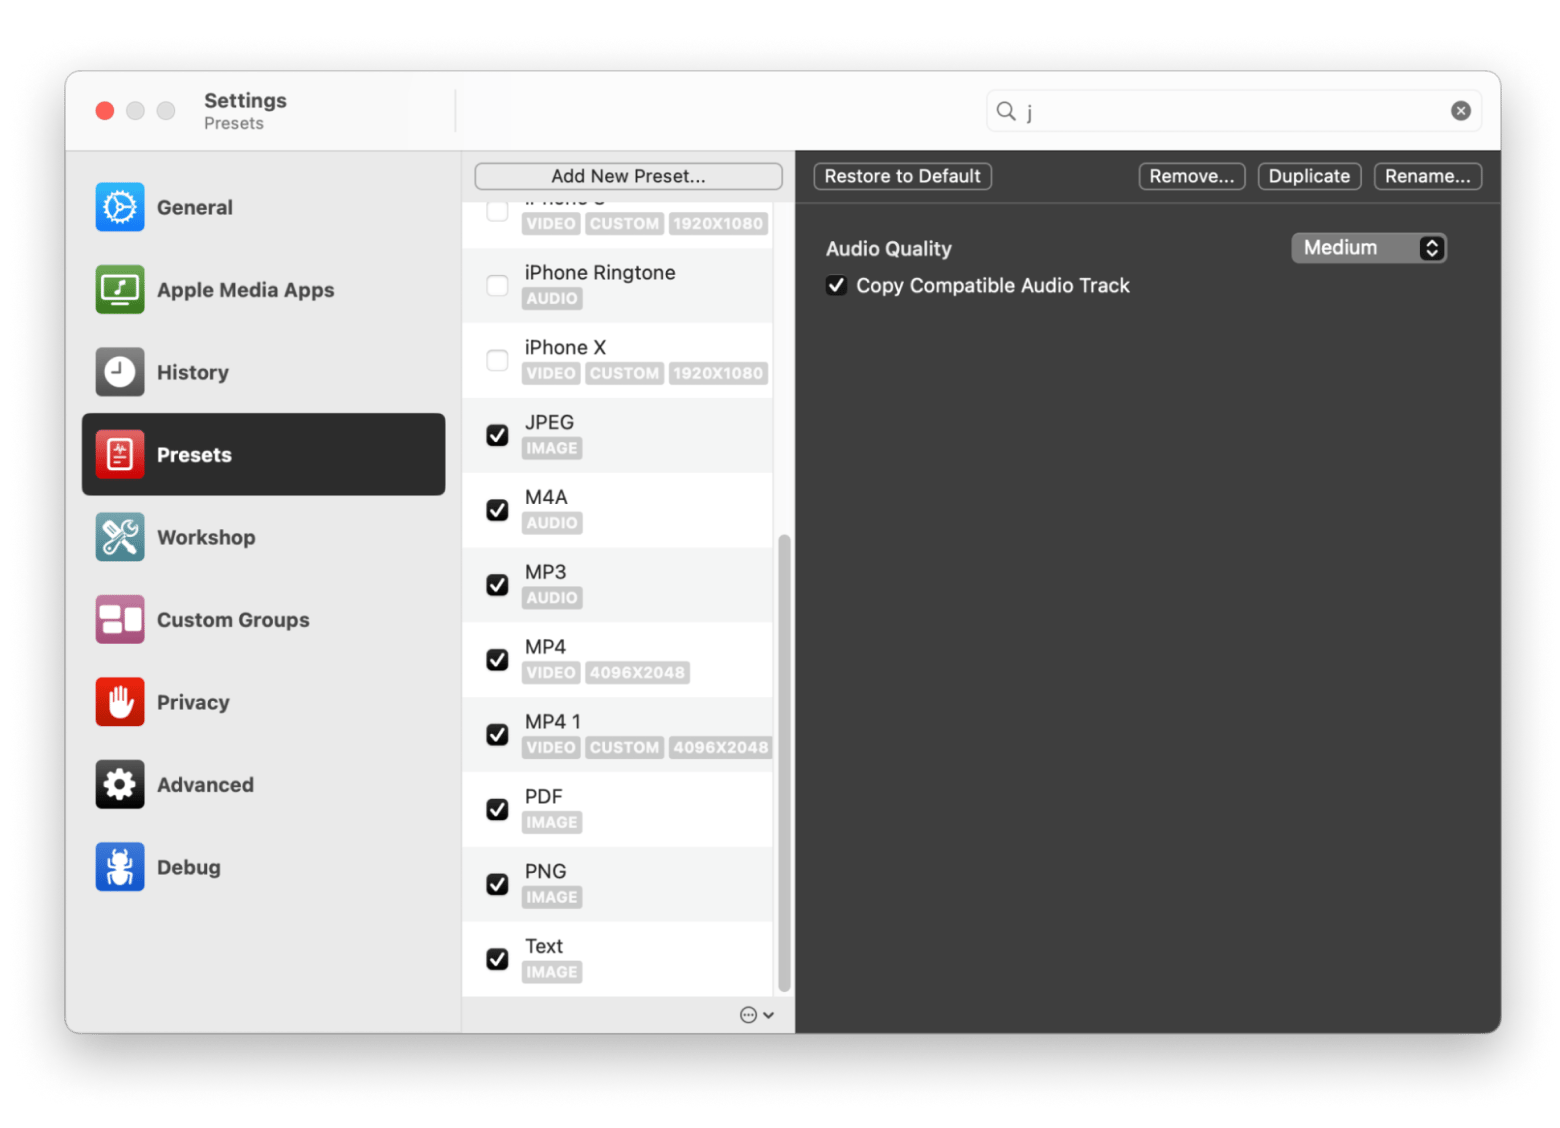1560x1128 pixels.
Task: Toggle Copy Compatible Audio Track checkbox
Action: tap(837, 286)
